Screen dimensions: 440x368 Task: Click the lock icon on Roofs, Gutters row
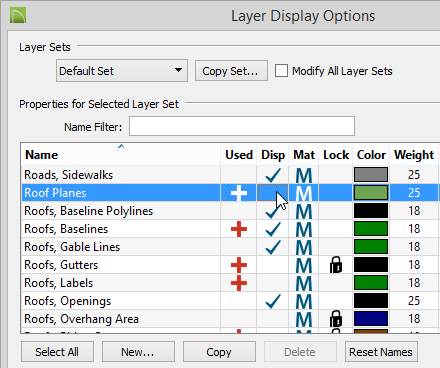tap(336, 265)
